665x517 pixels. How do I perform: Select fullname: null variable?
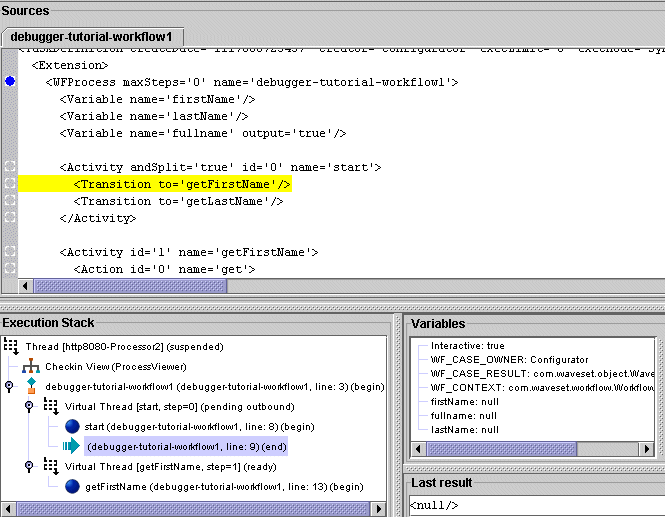coord(464,416)
